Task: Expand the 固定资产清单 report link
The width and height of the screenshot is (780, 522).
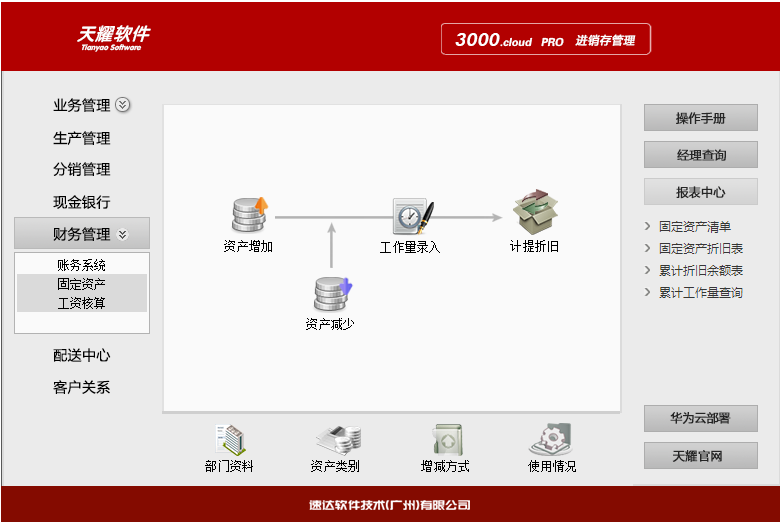Action: 694,227
